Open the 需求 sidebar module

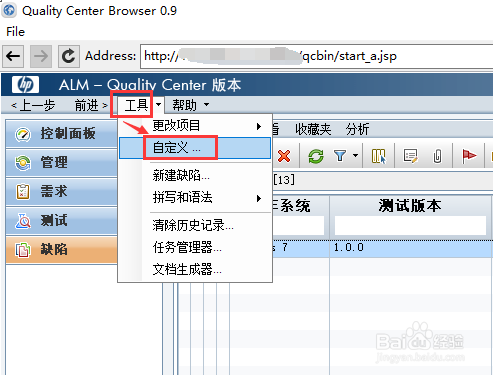click(x=61, y=192)
